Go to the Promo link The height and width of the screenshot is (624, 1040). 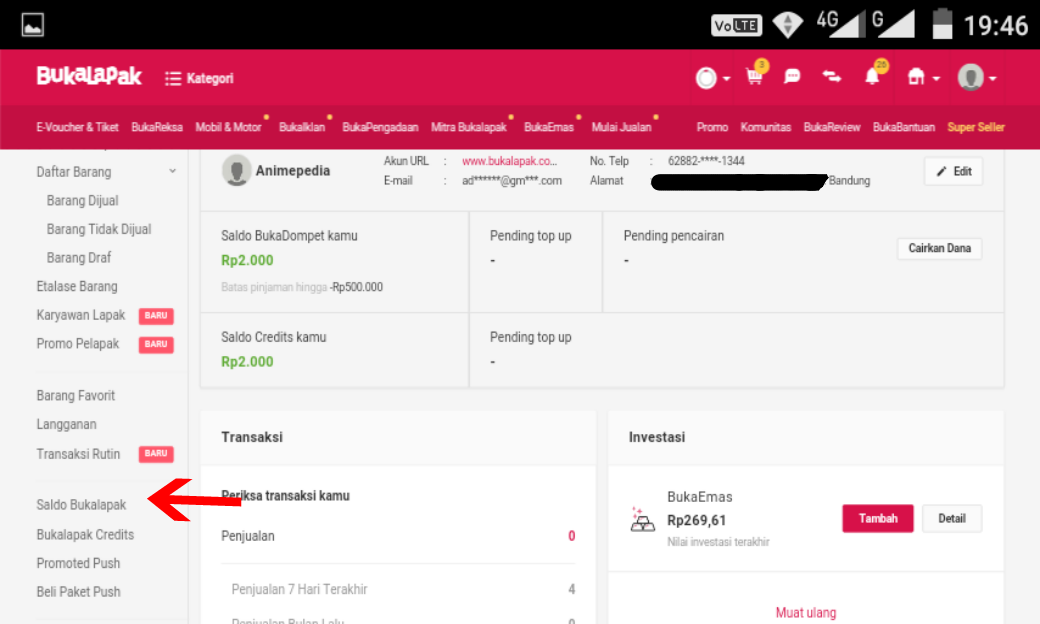[x=712, y=127]
